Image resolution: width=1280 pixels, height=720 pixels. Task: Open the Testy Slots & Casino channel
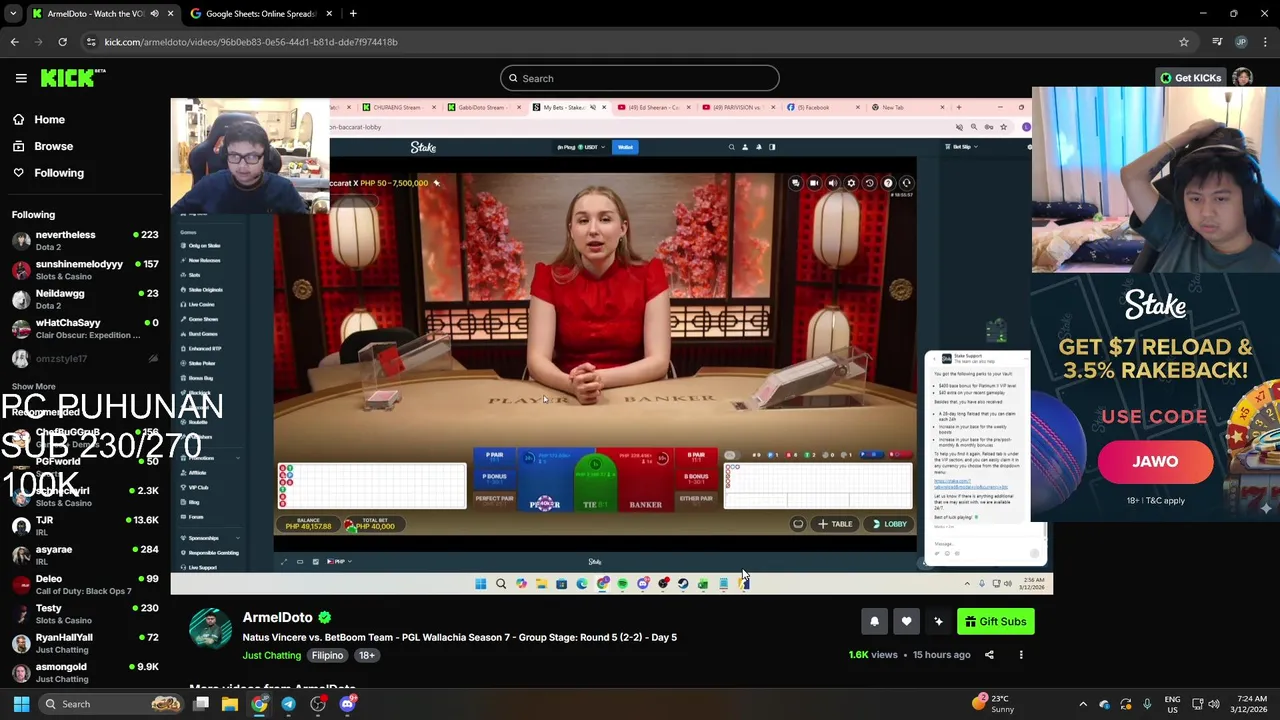tap(85, 613)
